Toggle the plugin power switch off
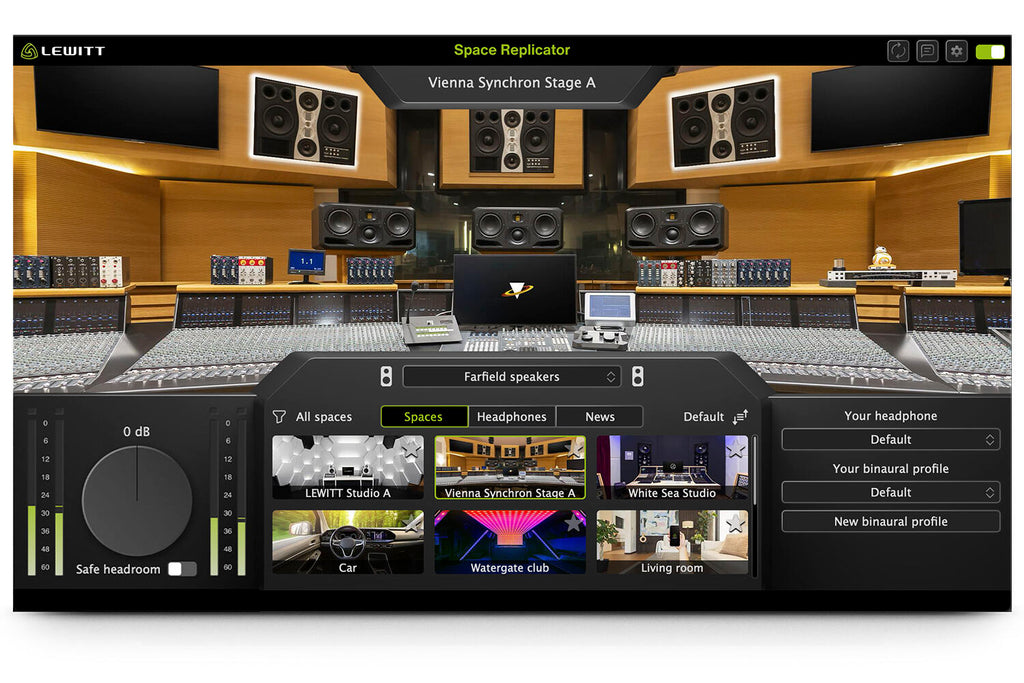Image resolution: width=1024 pixels, height=683 pixels. click(990, 52)
